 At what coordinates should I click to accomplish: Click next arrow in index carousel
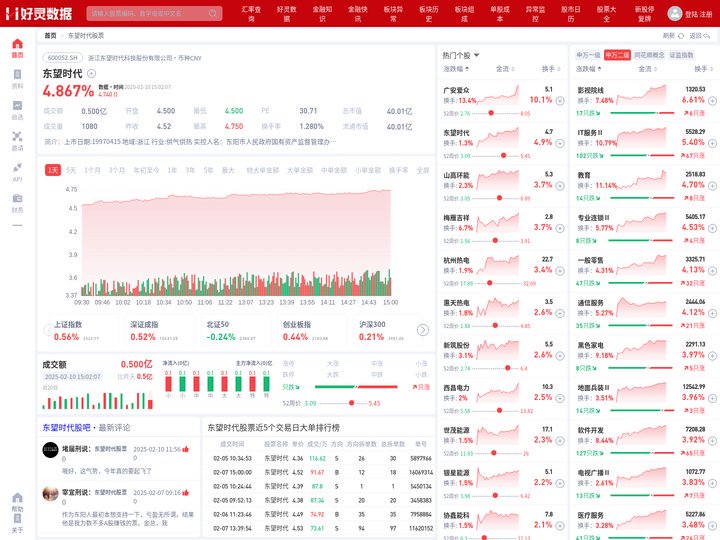coord(423,330)
